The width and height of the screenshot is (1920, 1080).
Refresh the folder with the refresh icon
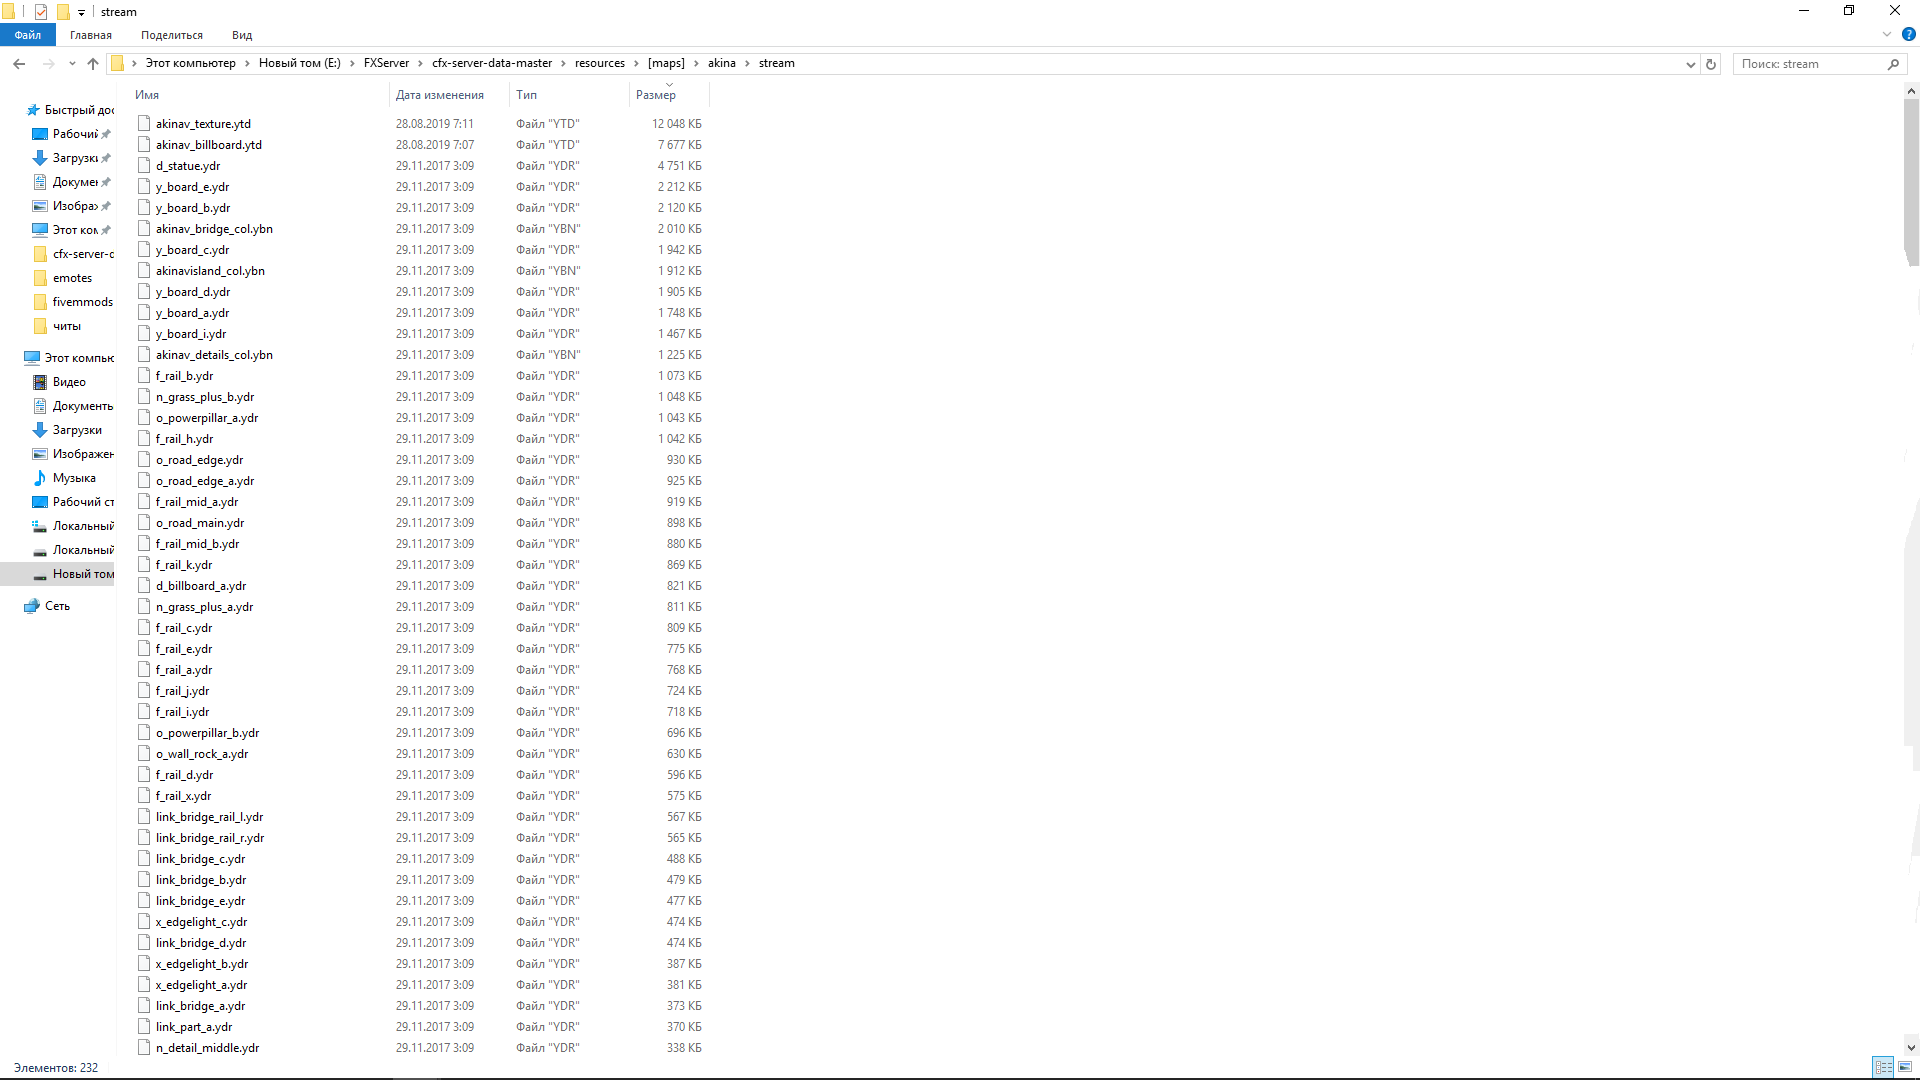(x=1710, y=63)
